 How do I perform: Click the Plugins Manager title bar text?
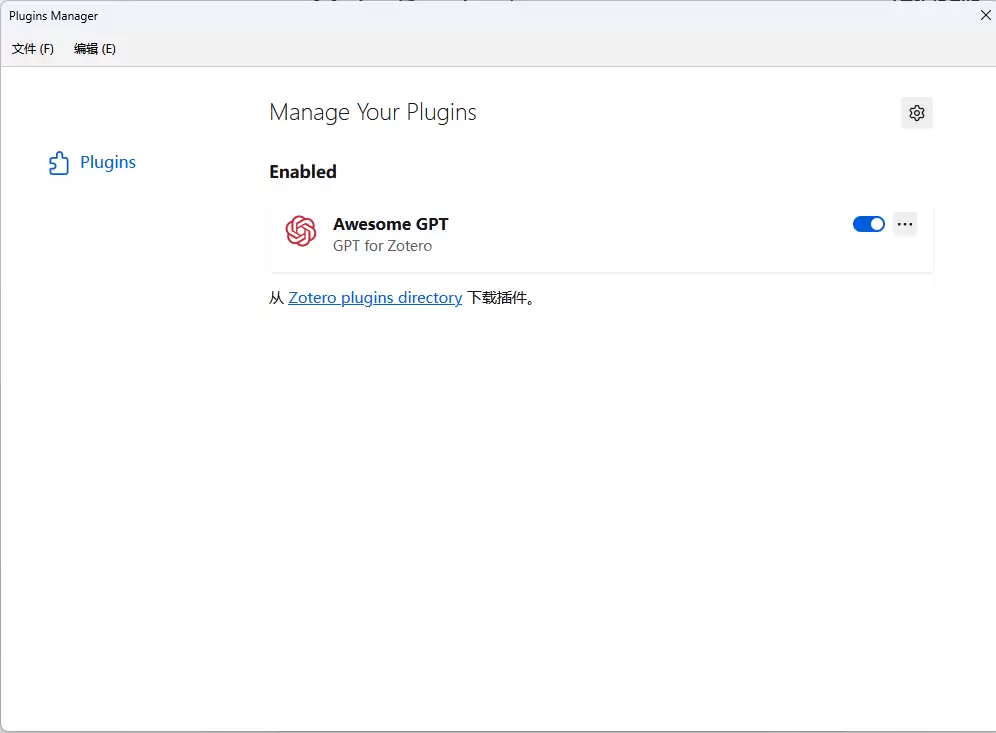pos(54,16)
